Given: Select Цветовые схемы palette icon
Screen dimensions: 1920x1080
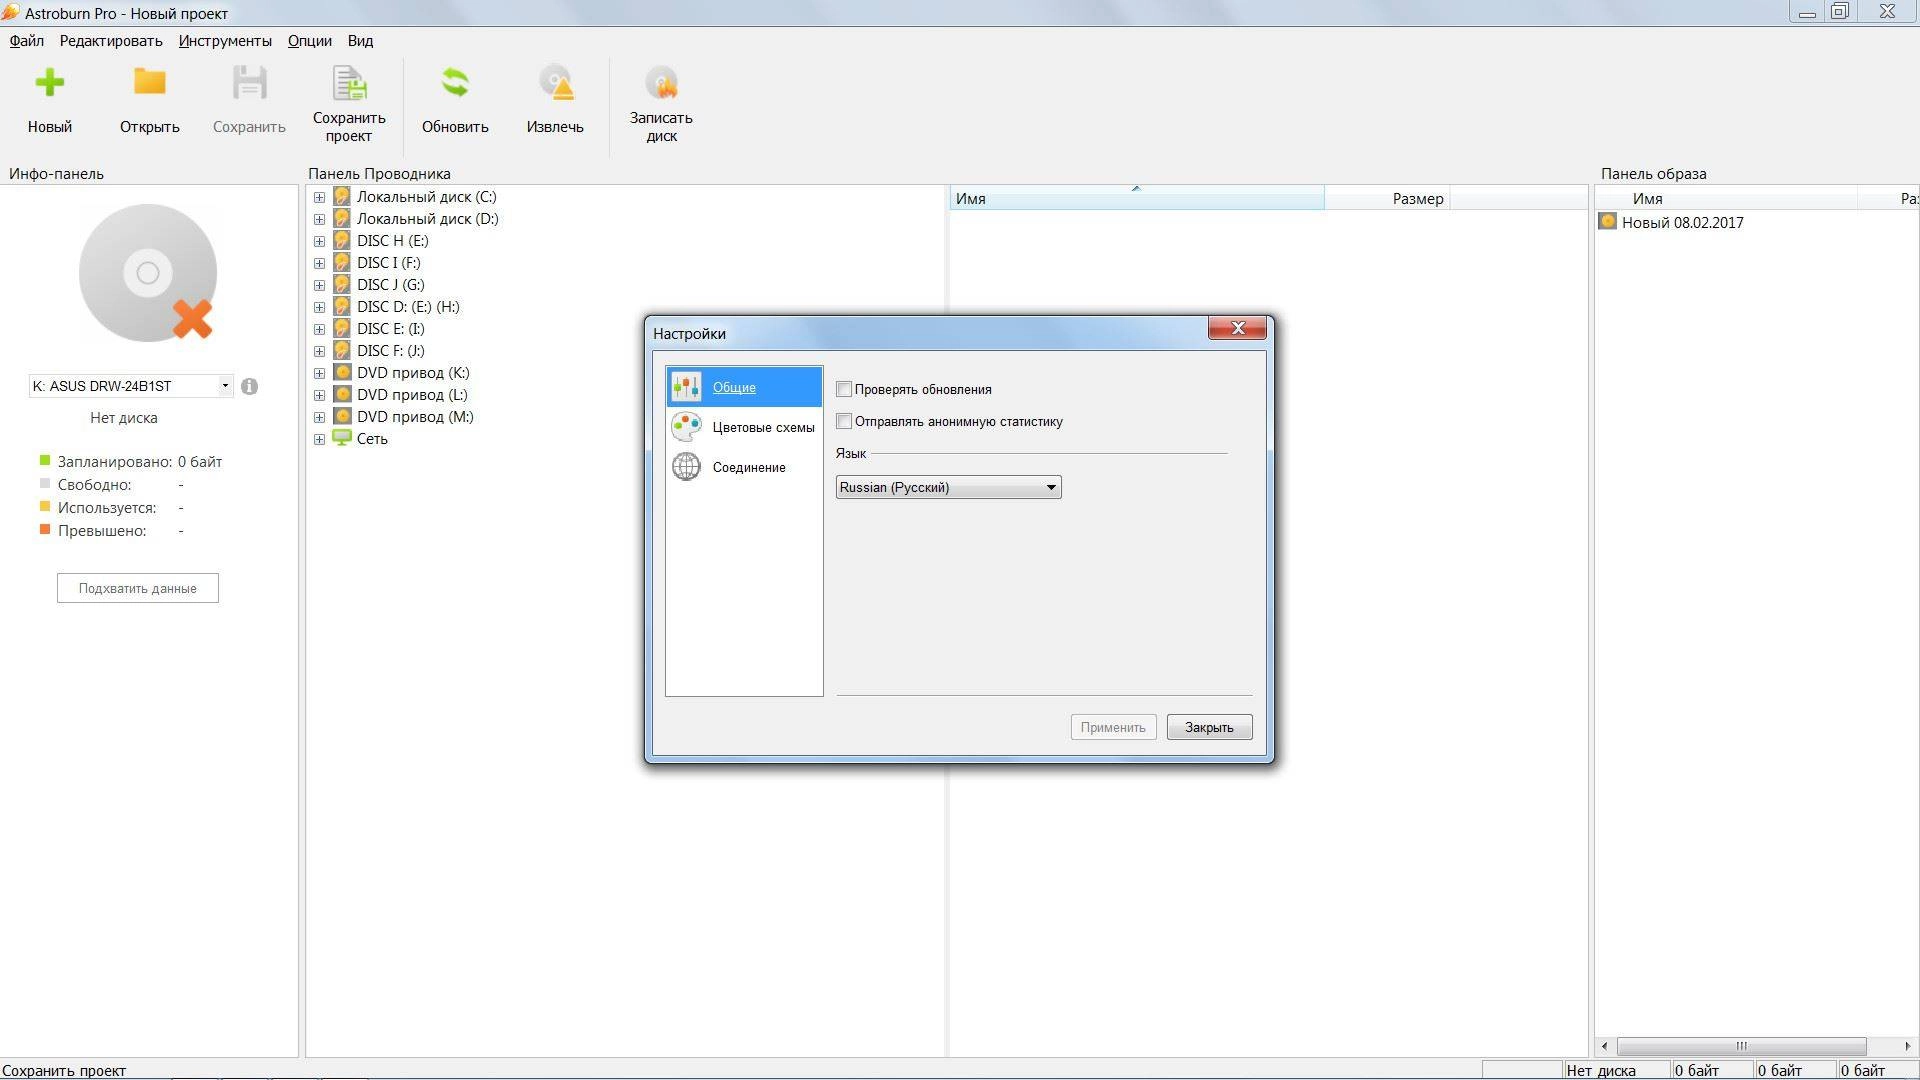Looking at the screenshot, I should coord(686,427).
